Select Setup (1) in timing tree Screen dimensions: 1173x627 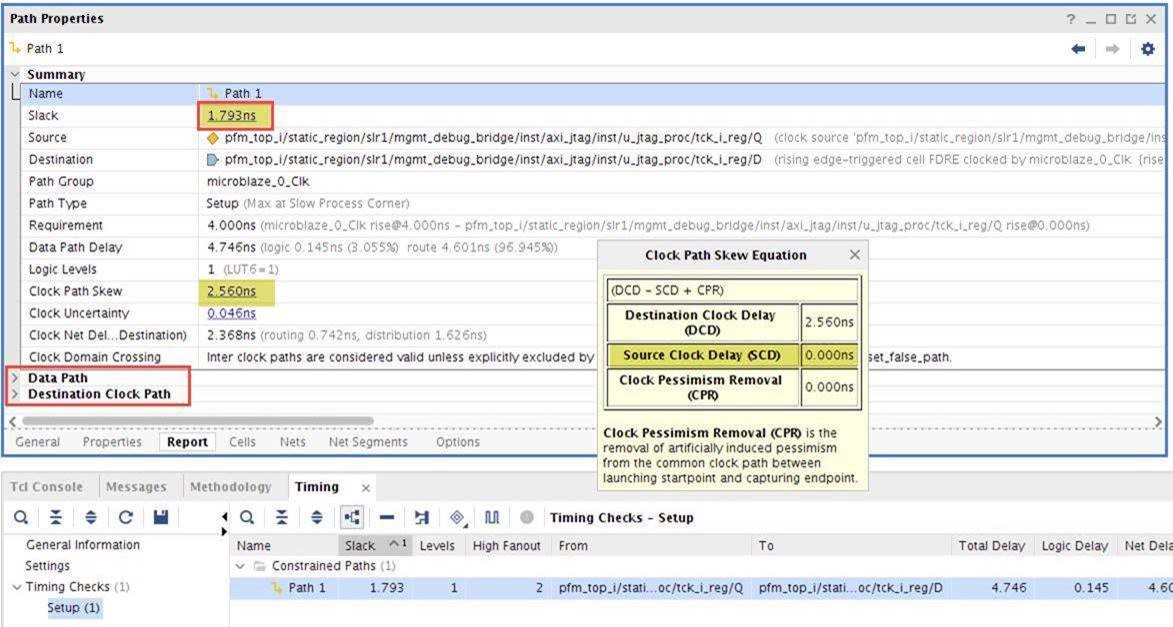click(73, 608)
